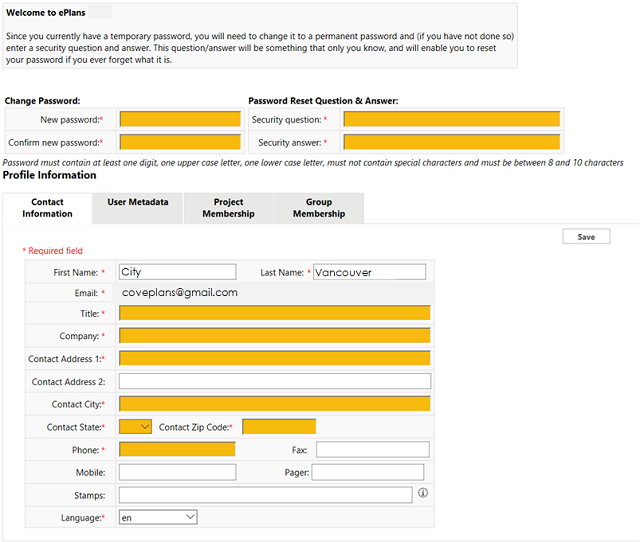Viewport: 640px width, 542px height.
Task: Focus the Confirm new password field
Action: tap(180, 142)
